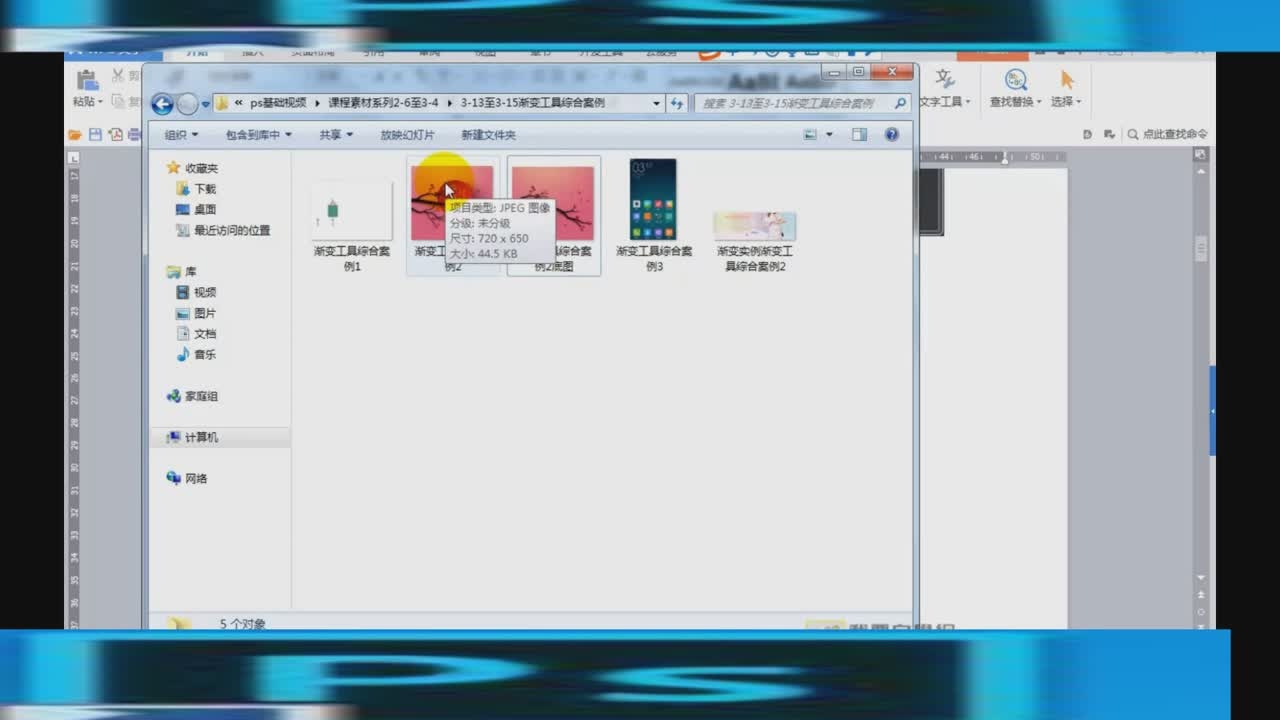The height and width of the screenshot is (720, 1280).
Task: Click 放映幻灯片 button
Action: (x=407, y=135)
